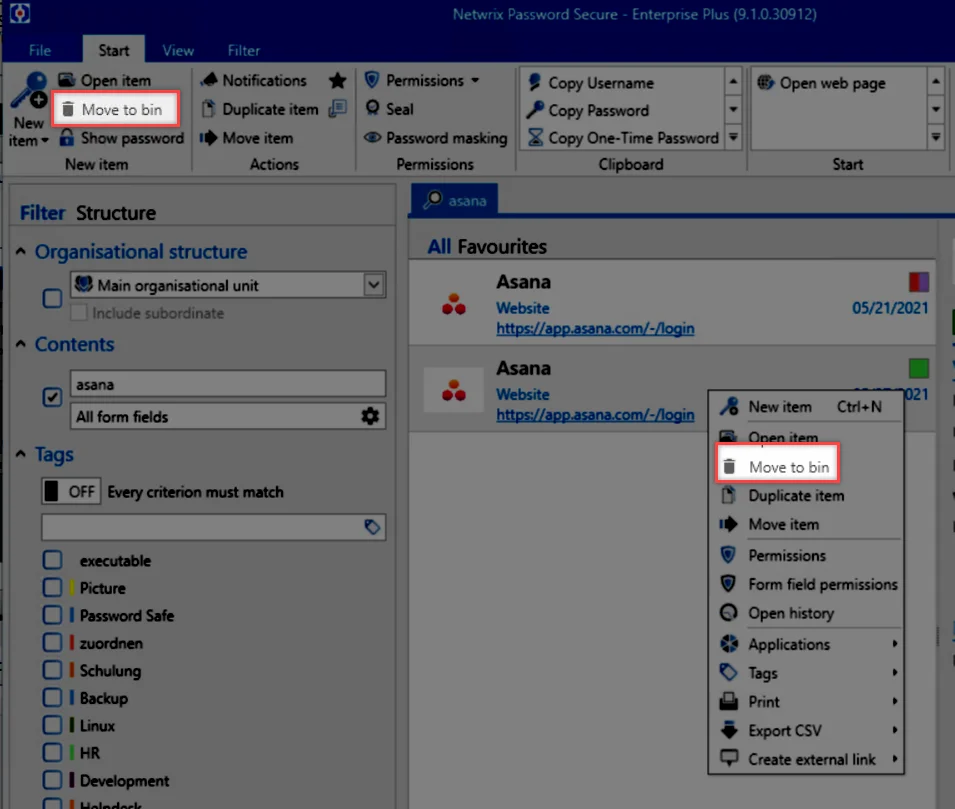Switch the Every criterion must match toggle

click(x=71, y=492)
